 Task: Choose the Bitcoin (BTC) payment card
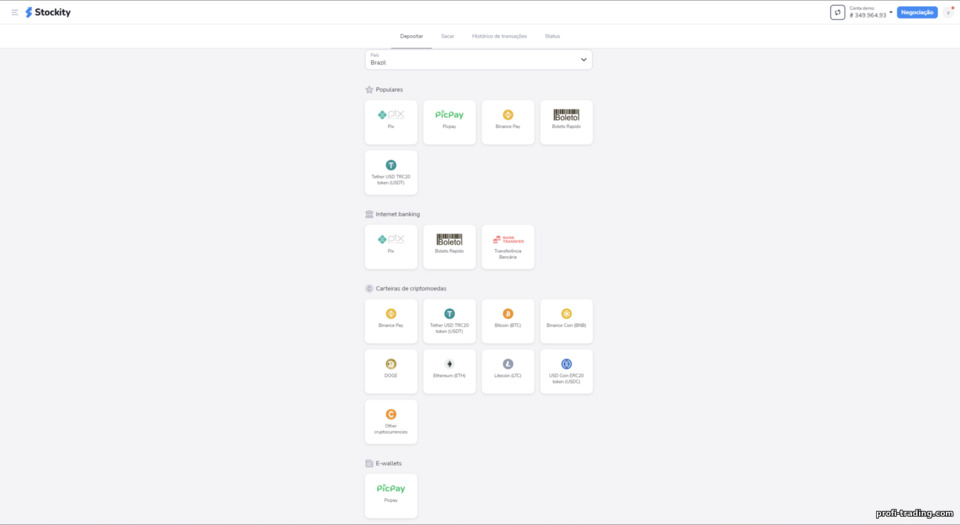tap(508, 321)
